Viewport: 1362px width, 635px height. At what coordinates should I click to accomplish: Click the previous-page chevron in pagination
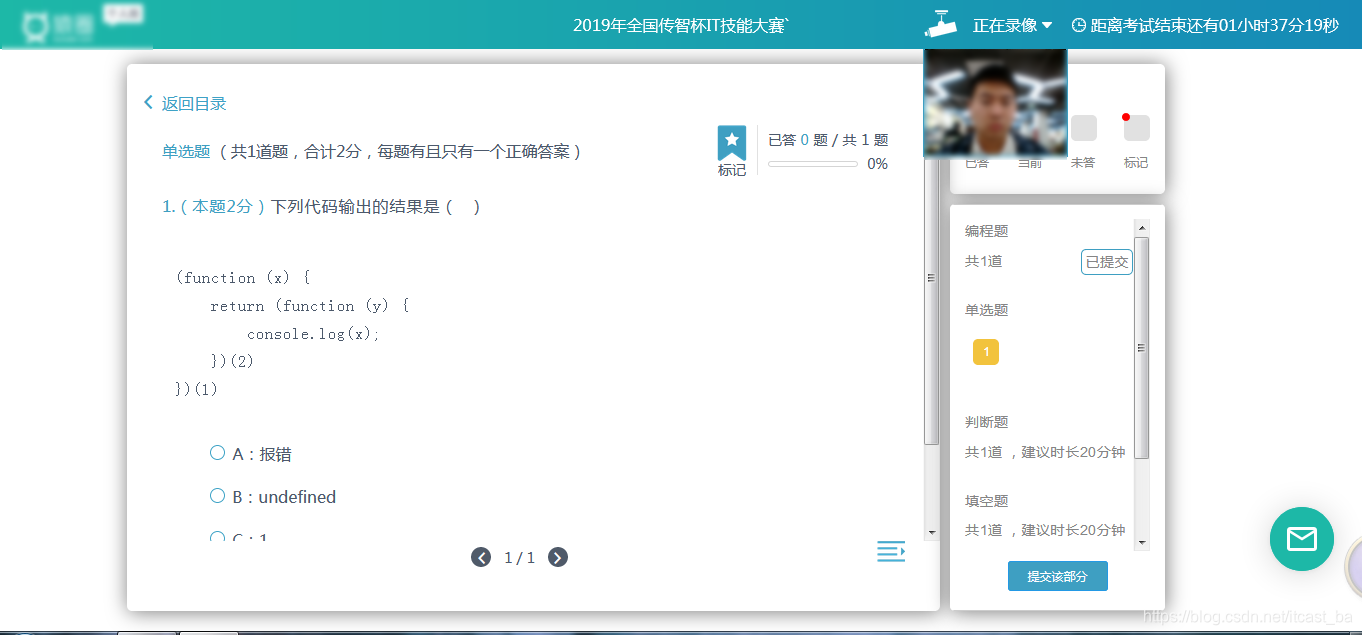(481, 557)
